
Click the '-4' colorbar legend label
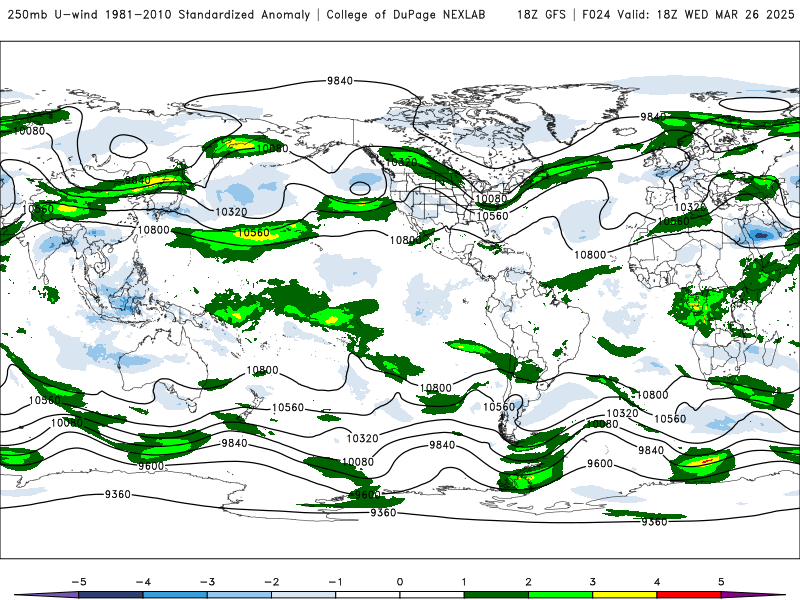[143, 582]
